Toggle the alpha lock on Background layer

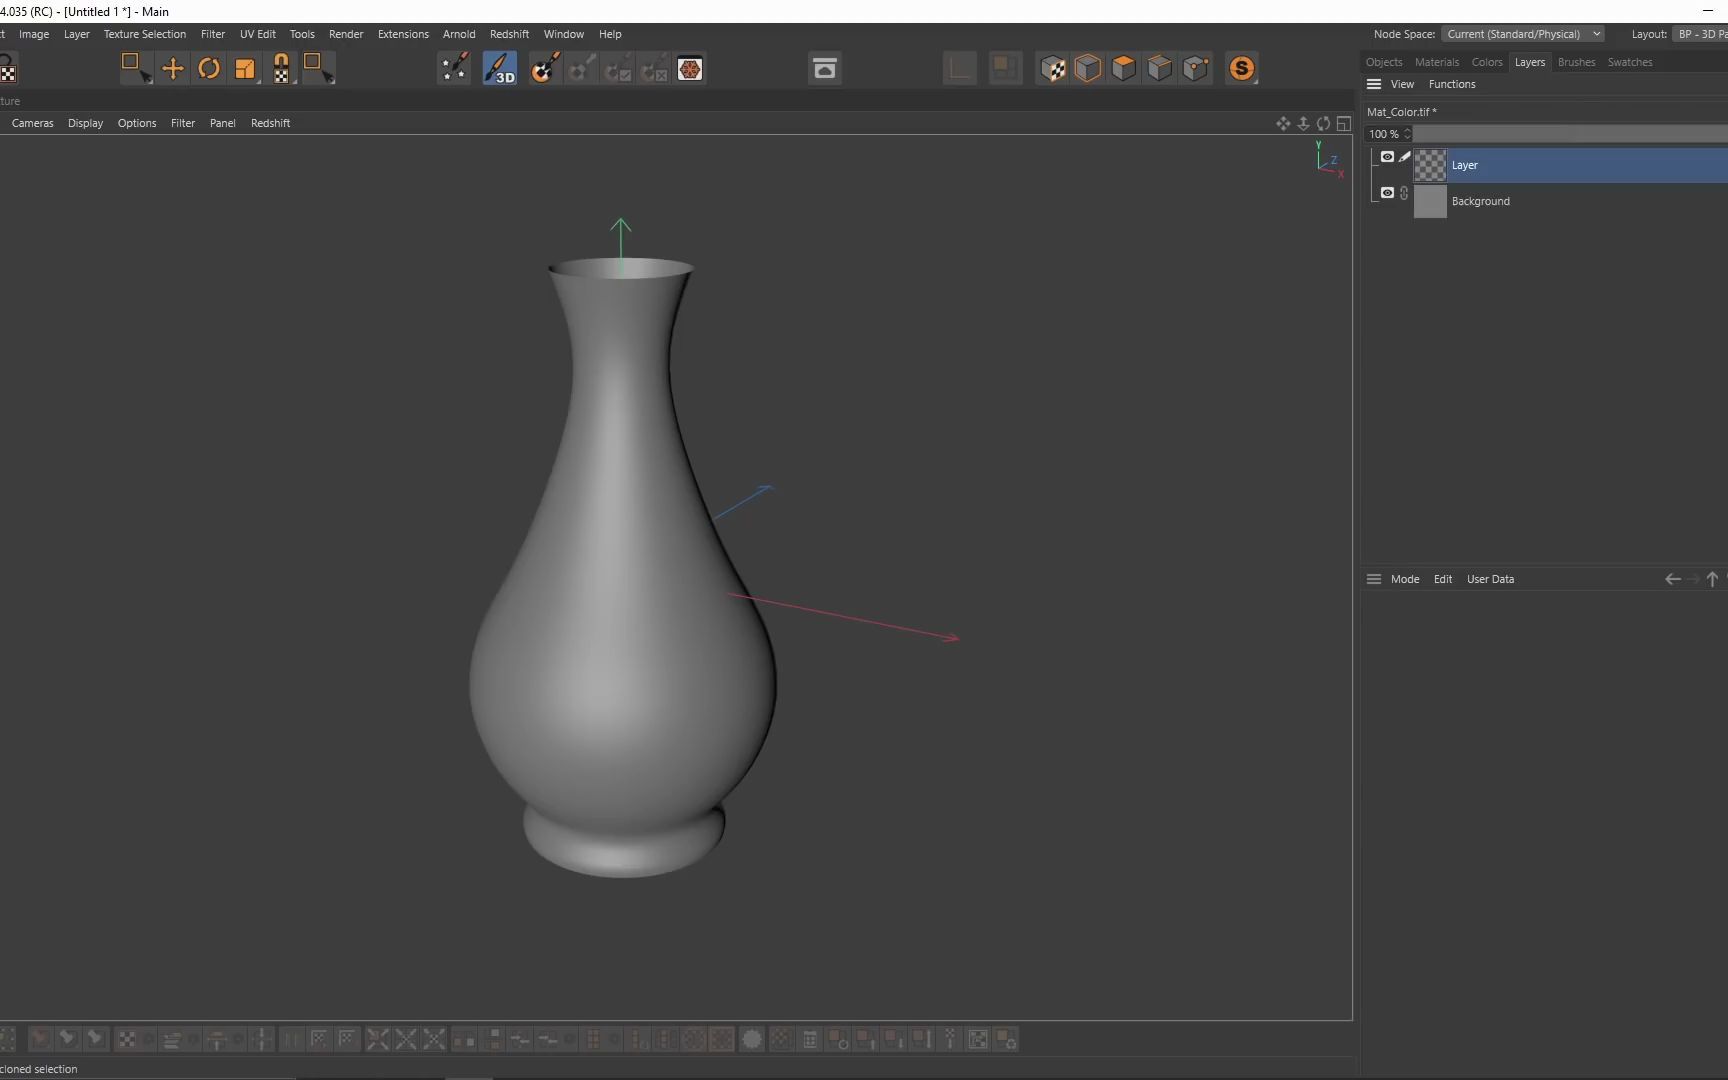pos(1404,193)
